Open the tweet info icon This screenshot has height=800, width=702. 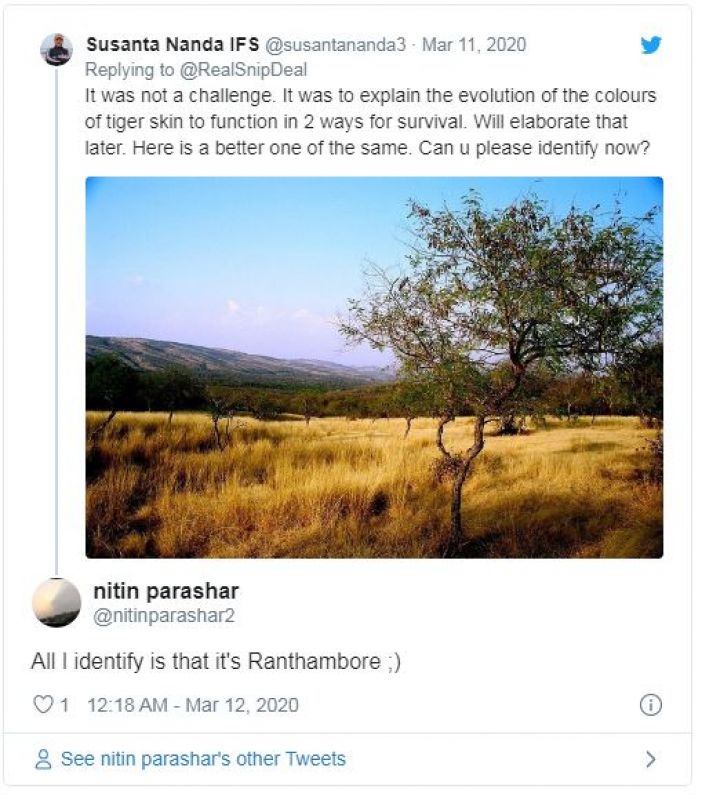650,705
